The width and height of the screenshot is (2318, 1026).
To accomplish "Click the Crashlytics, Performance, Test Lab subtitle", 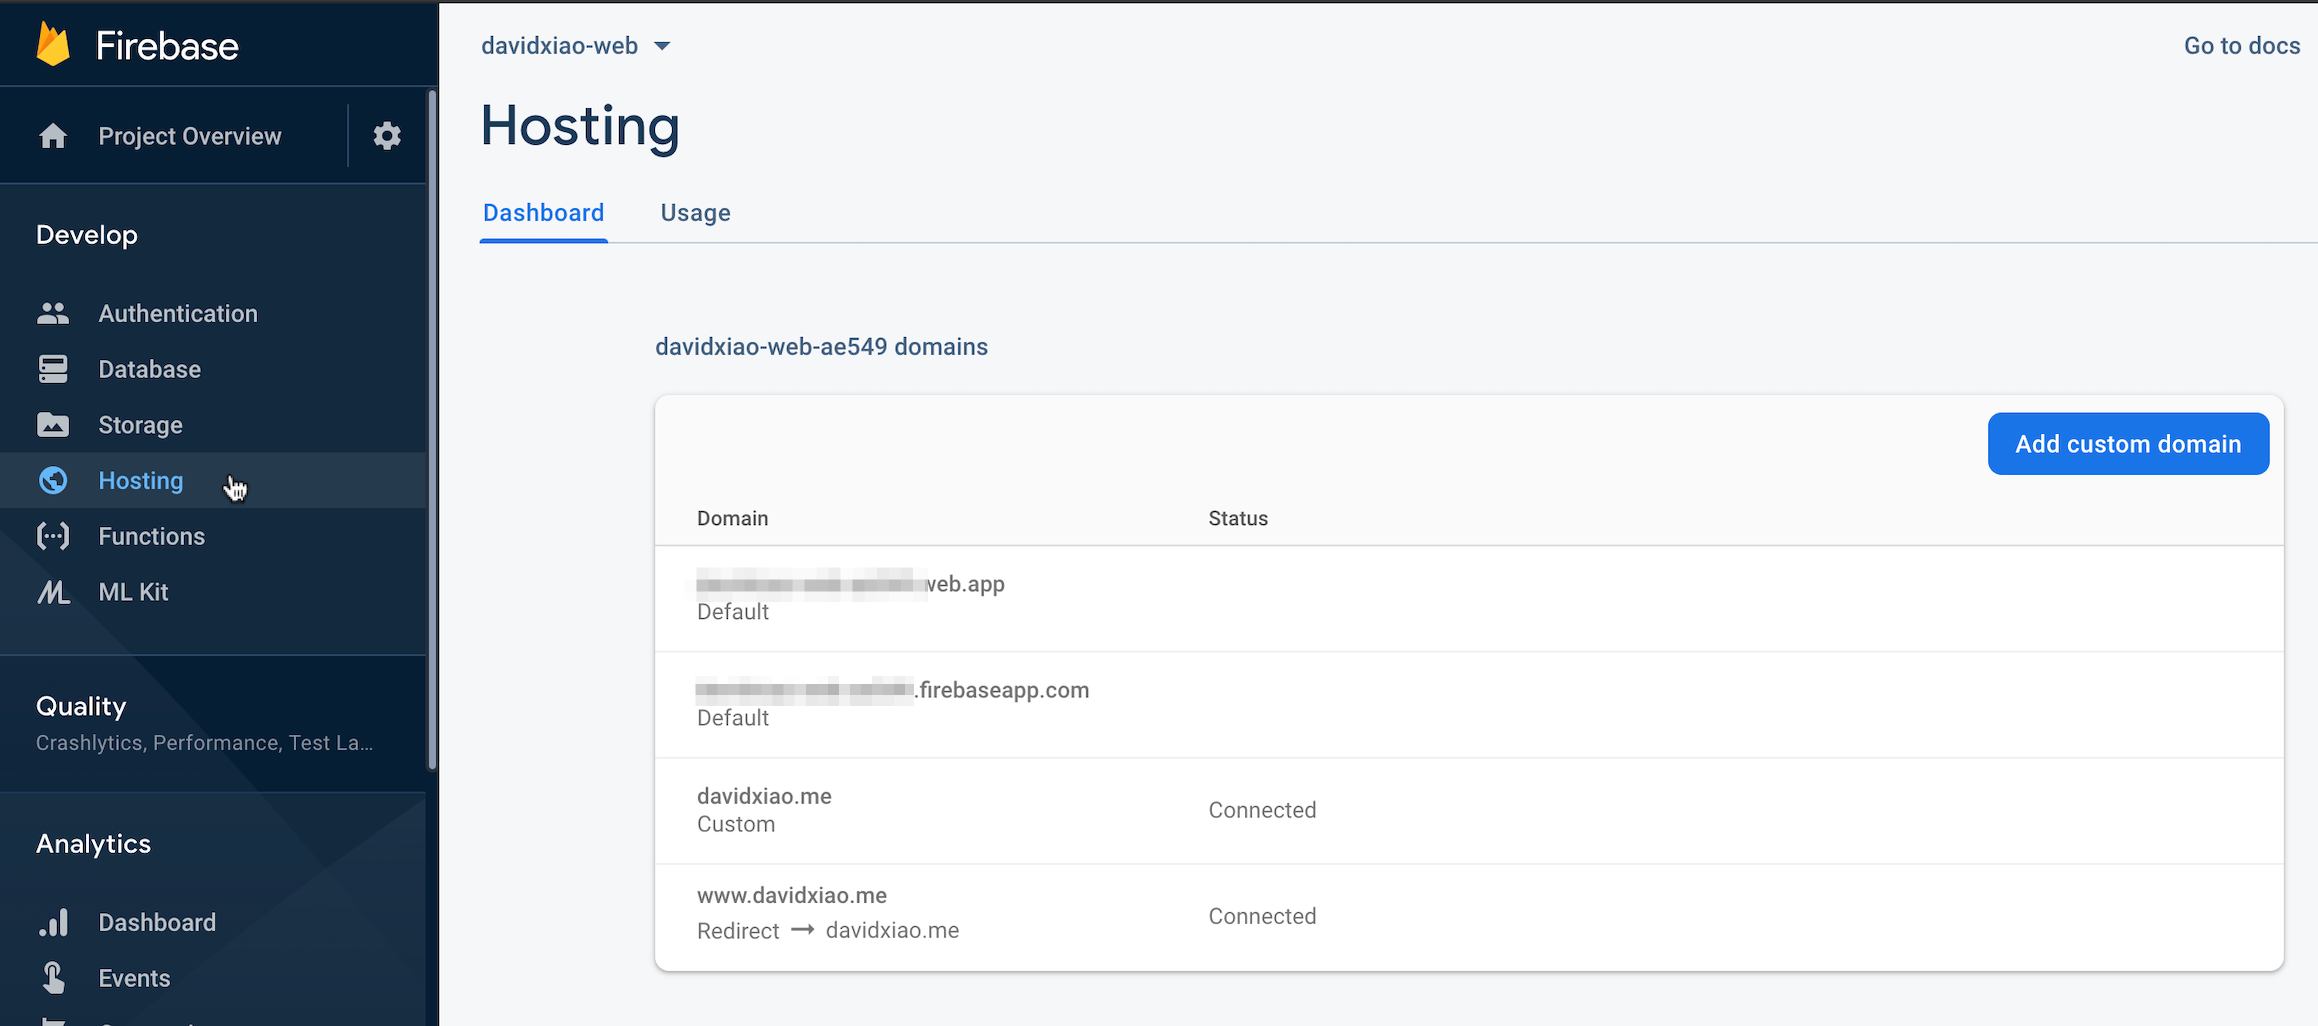I will coord(205,743).
